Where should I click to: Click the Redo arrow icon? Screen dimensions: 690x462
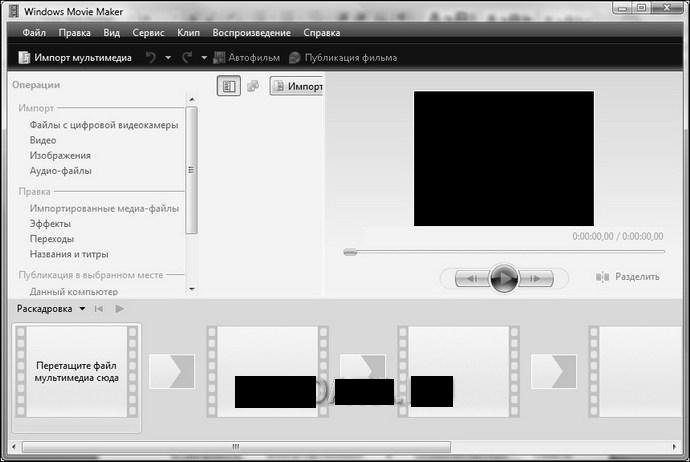pyautogui.click(x=187, y=58)
